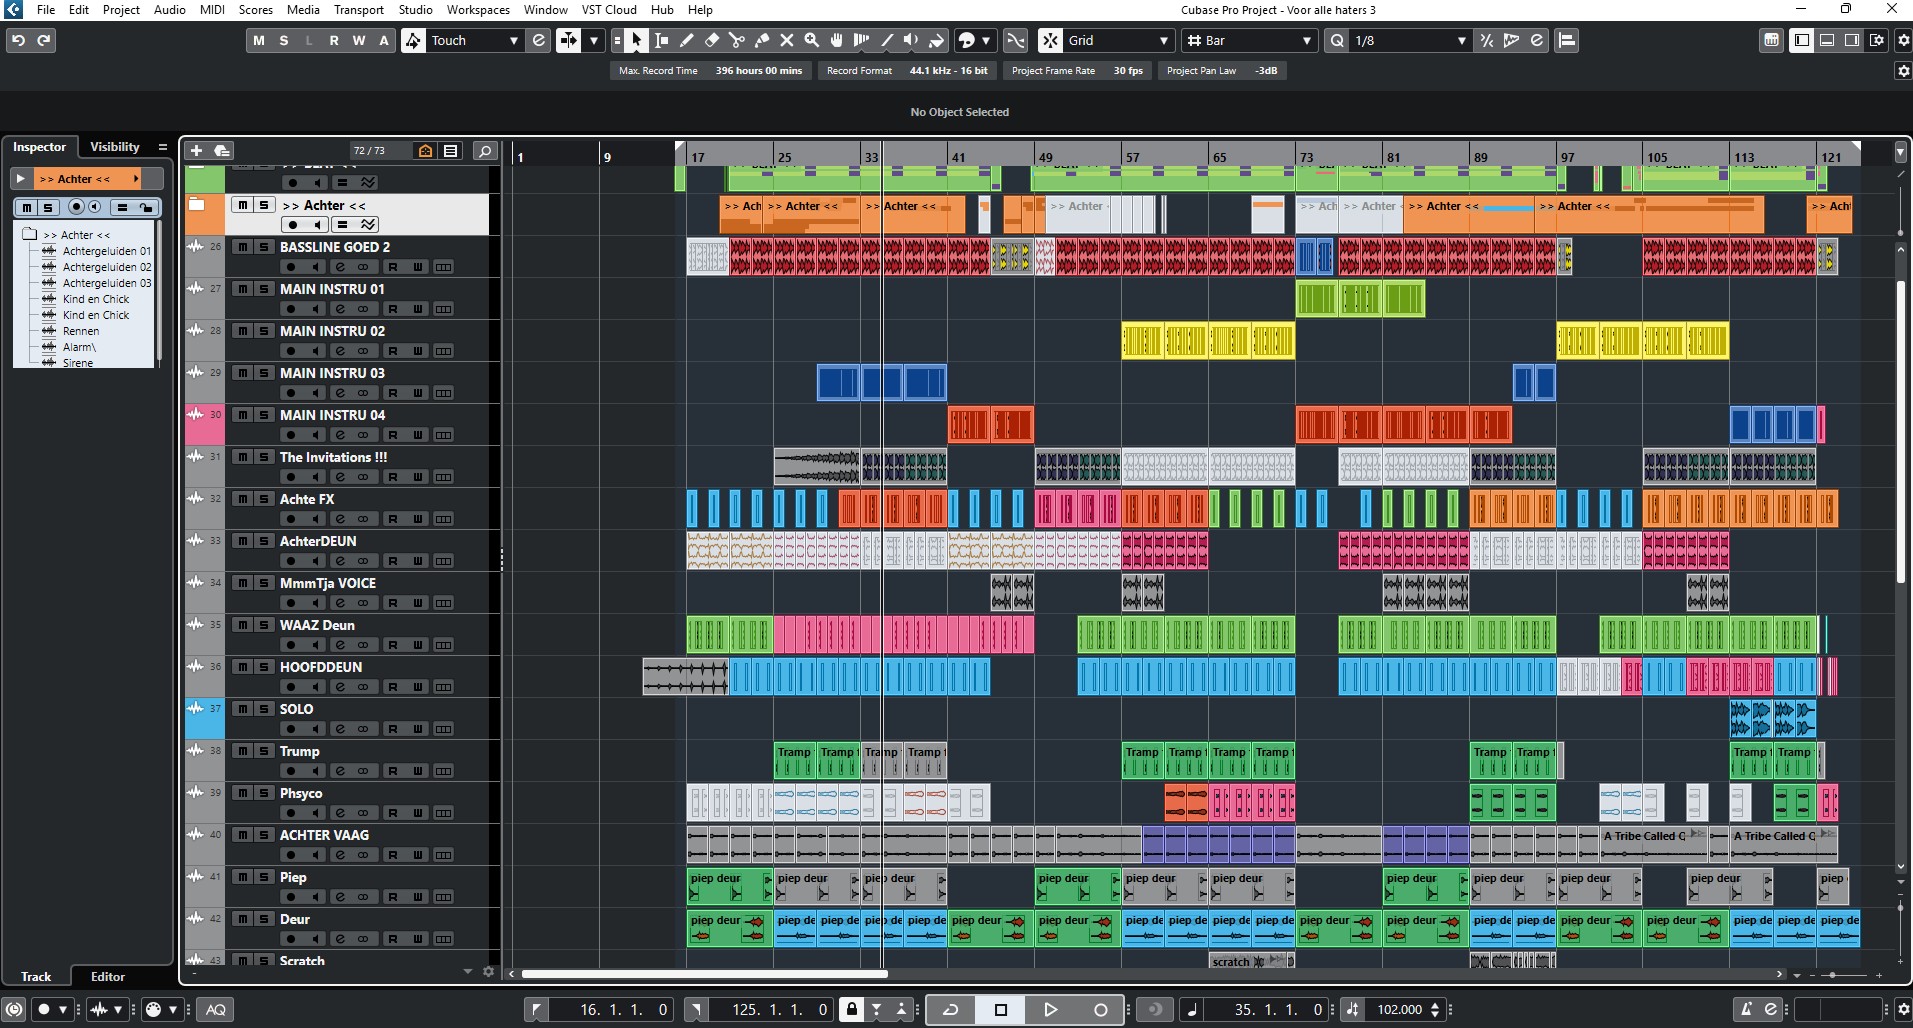Screen dimensions: 1913x1028
Task: Select the Play speaker tool
Action: coord(911,40)
